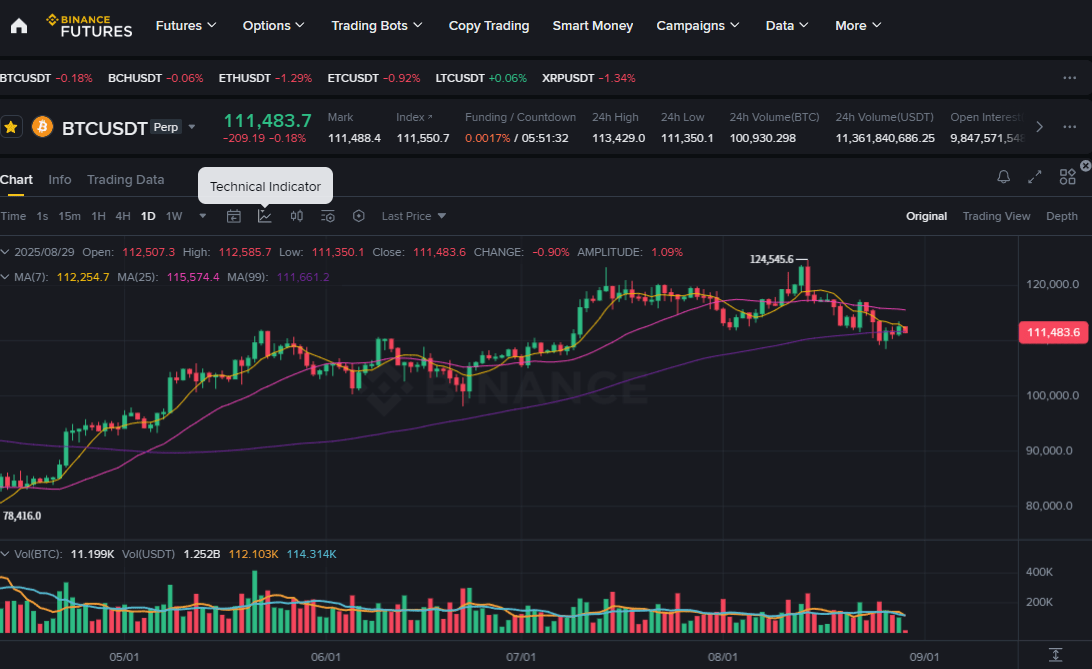
Task: Open the layout grid icon
Action: [1067, 177]
